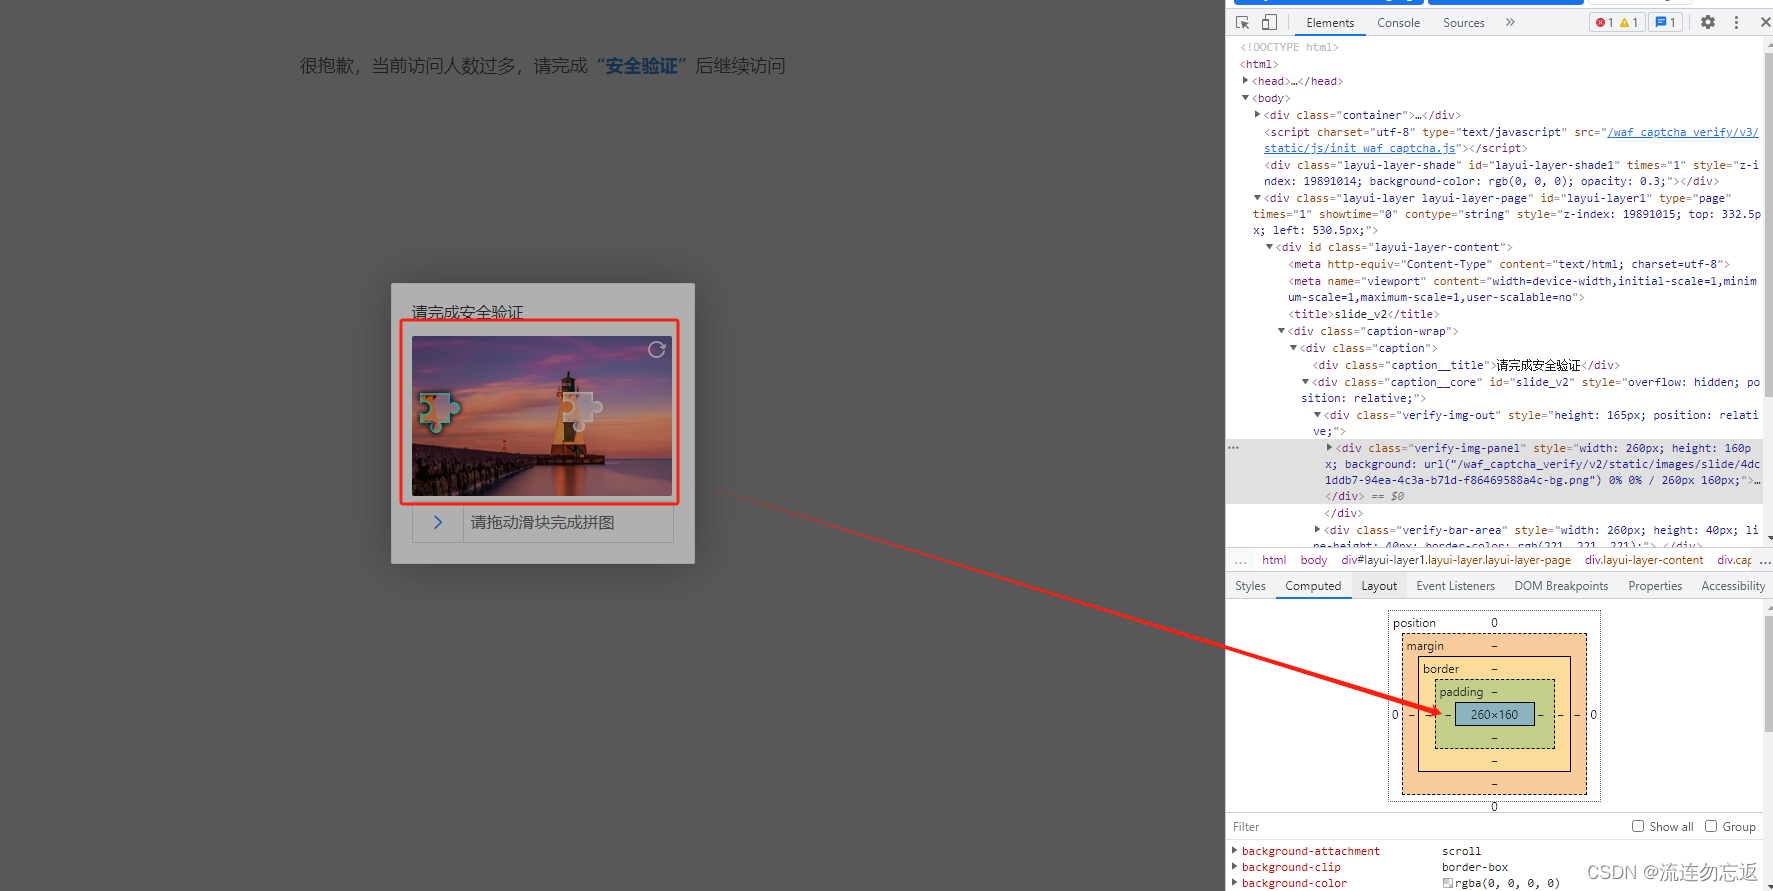Click the title slide_v2 line in DOM tree
Viewport: 1773px width, 891px height.
click(x=1364, y=314)
